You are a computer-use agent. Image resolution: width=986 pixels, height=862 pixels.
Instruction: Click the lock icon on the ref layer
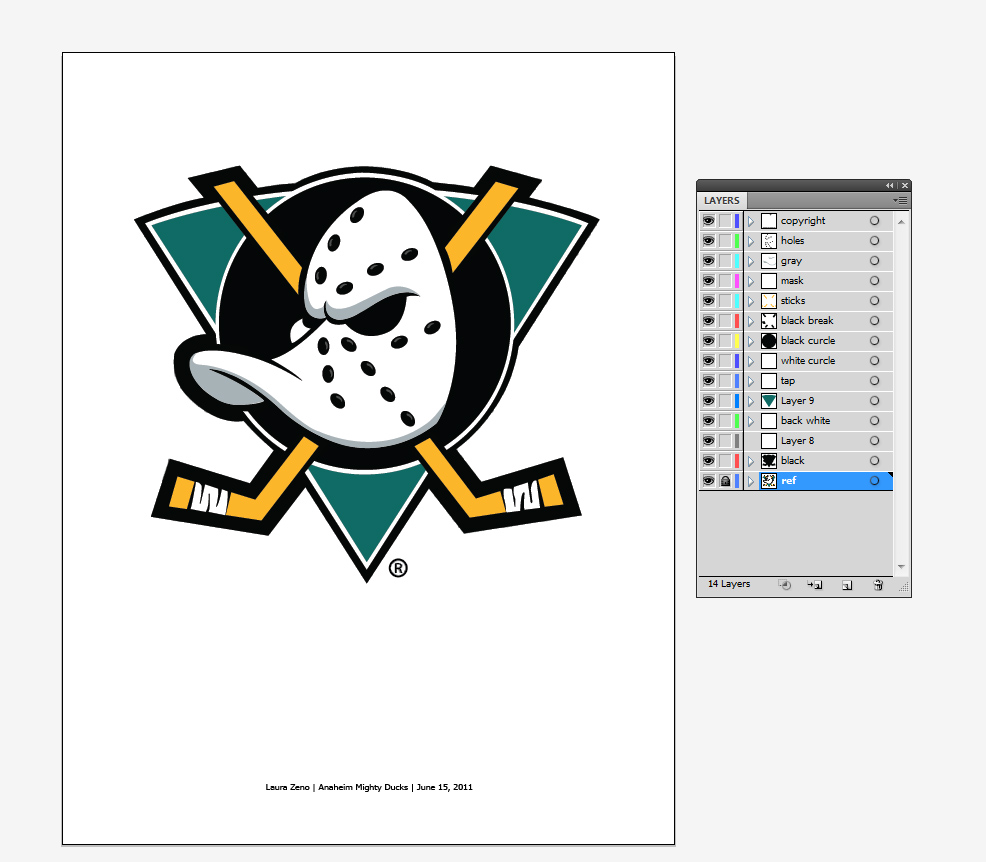[x=723, y=480]
